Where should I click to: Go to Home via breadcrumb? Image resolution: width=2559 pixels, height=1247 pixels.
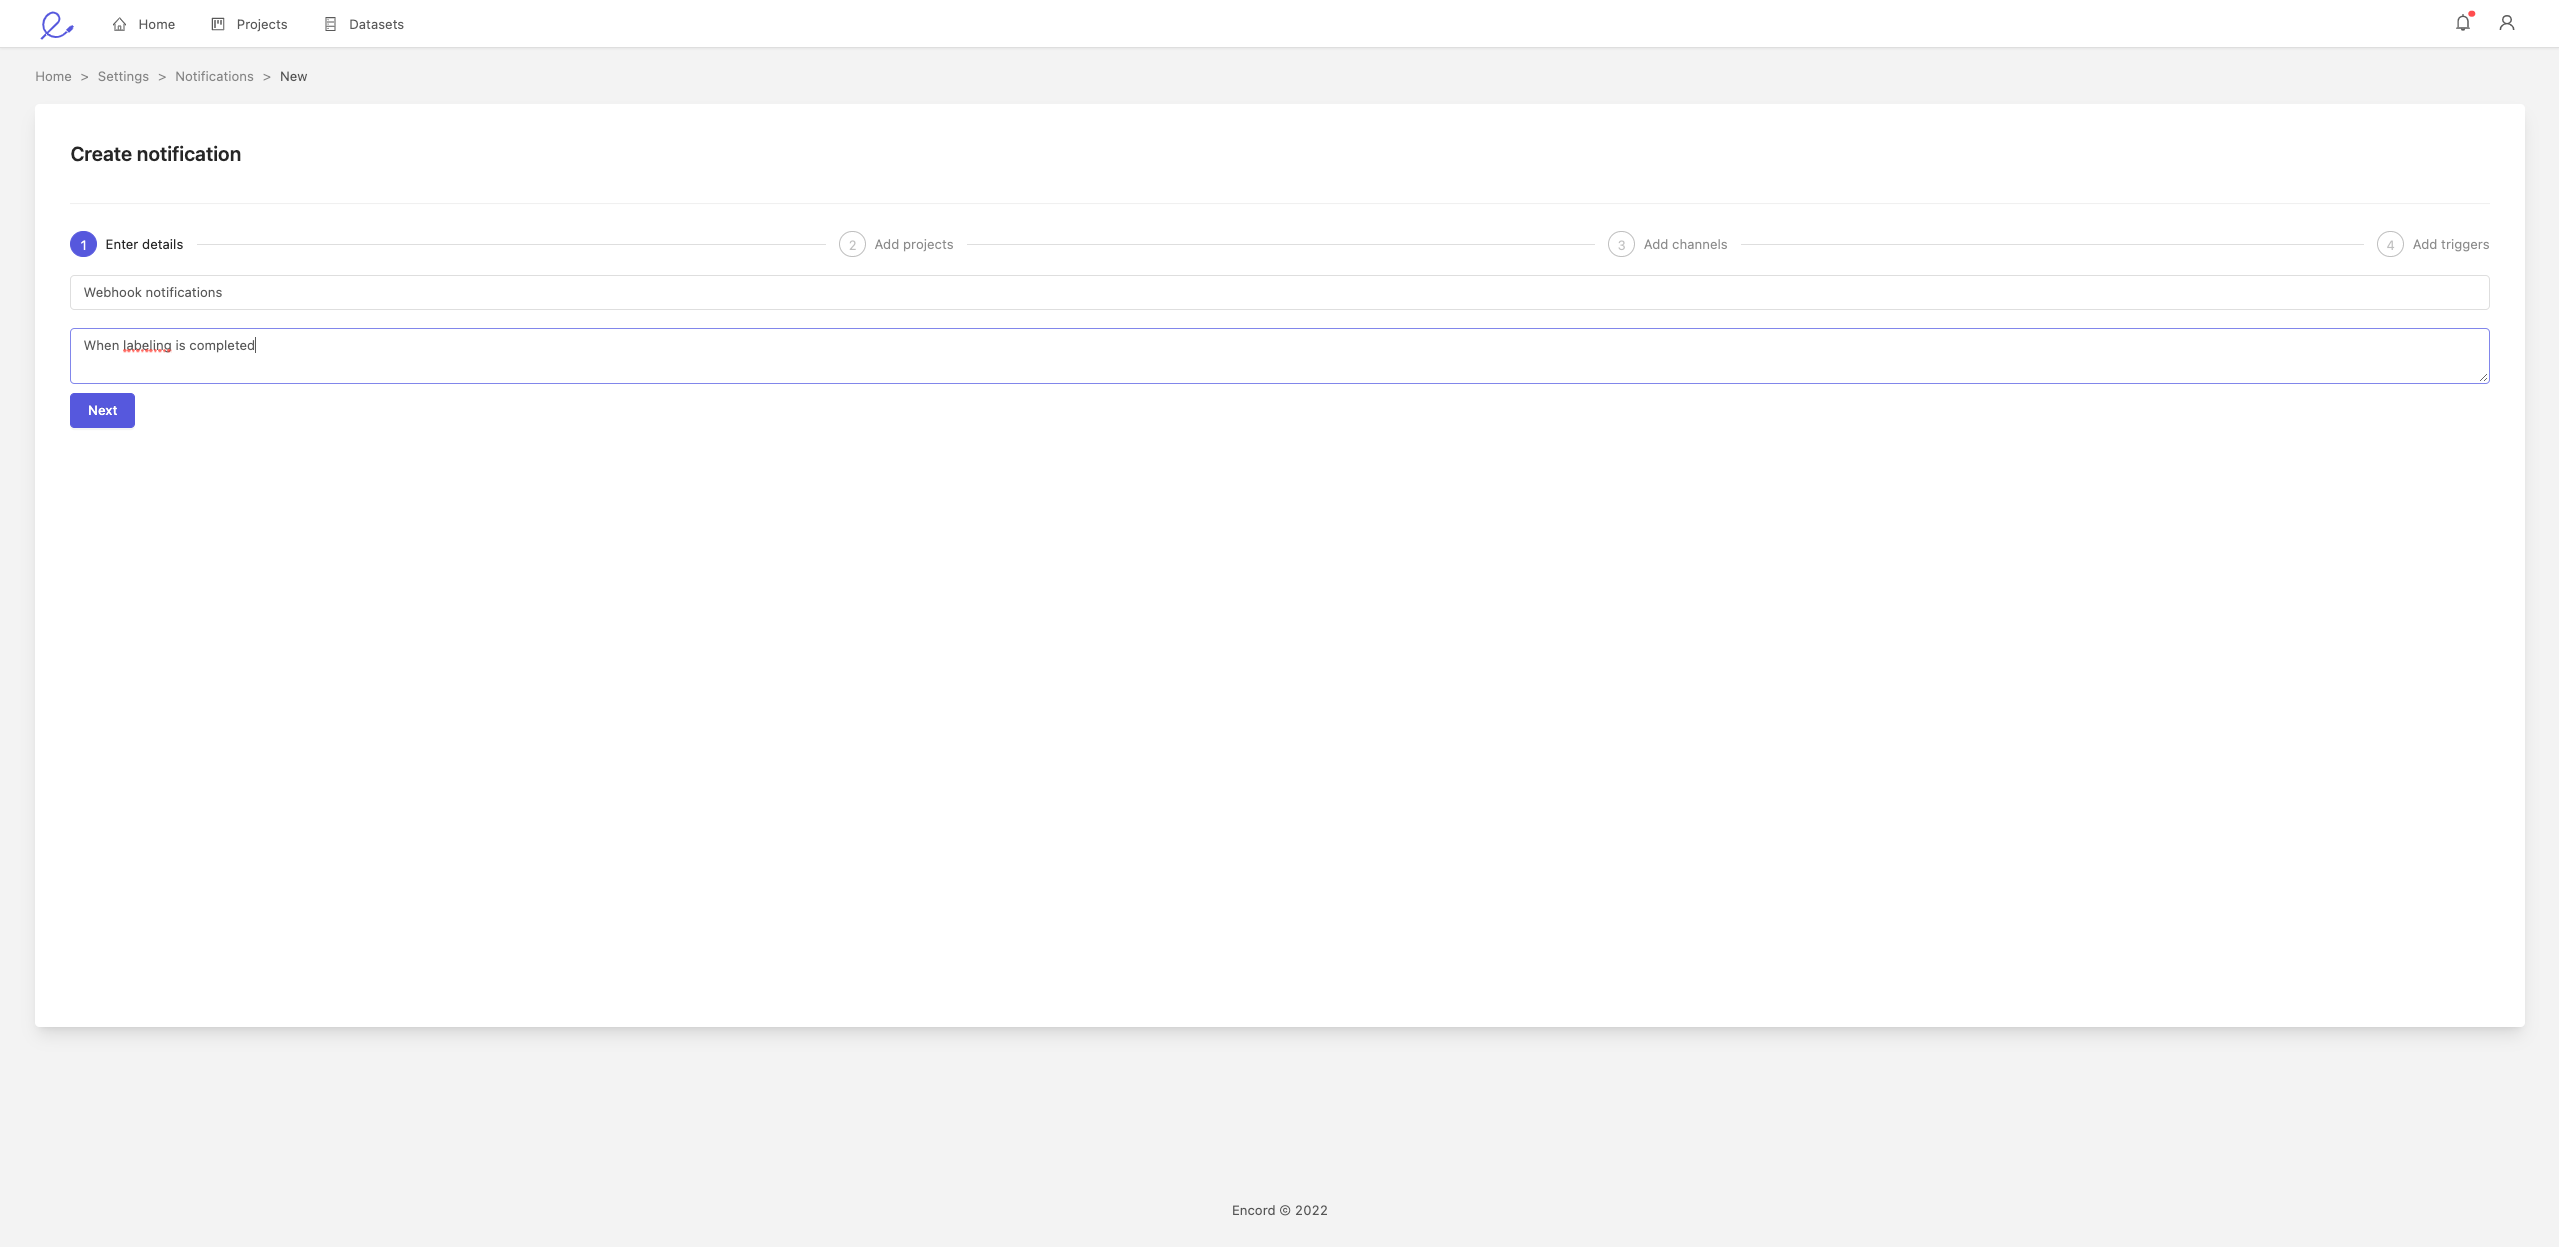click(53, 77)
